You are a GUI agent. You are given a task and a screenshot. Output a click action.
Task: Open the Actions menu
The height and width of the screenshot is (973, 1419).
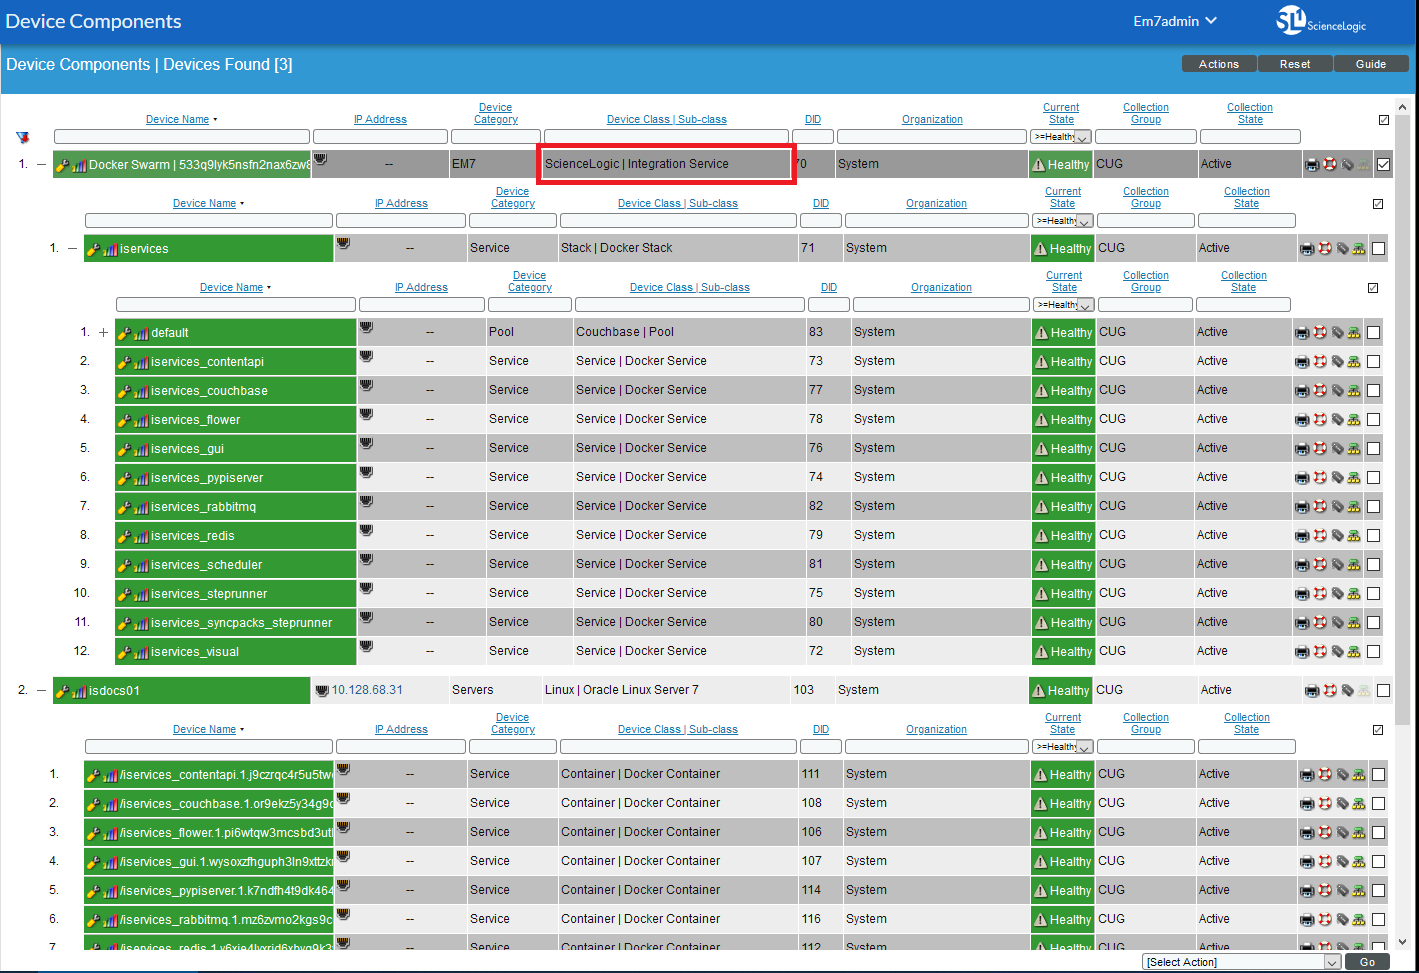tap(1218, 64)
